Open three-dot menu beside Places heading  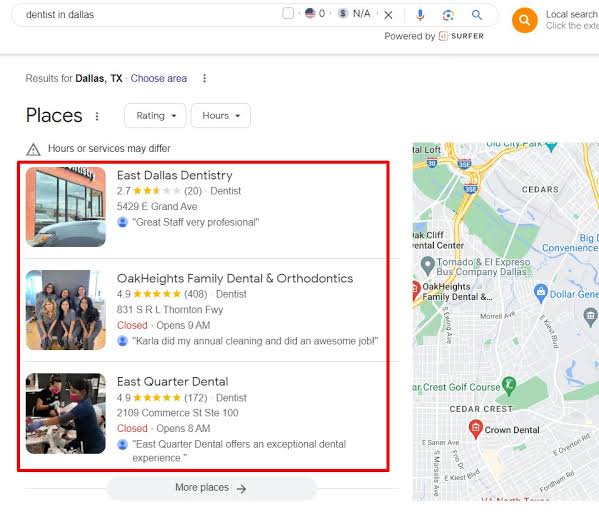pos(97,116)
